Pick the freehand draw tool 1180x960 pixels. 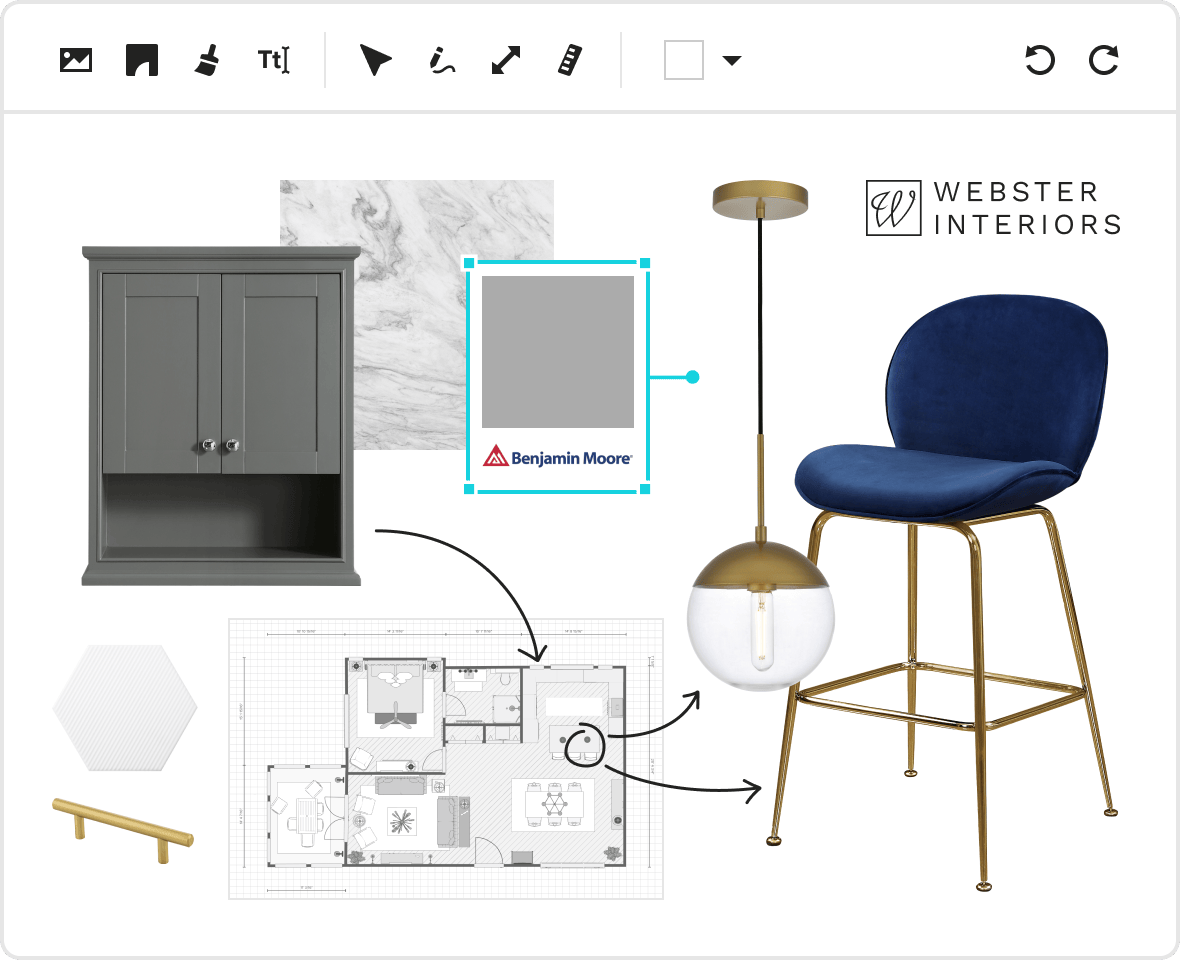click(441, 60)
